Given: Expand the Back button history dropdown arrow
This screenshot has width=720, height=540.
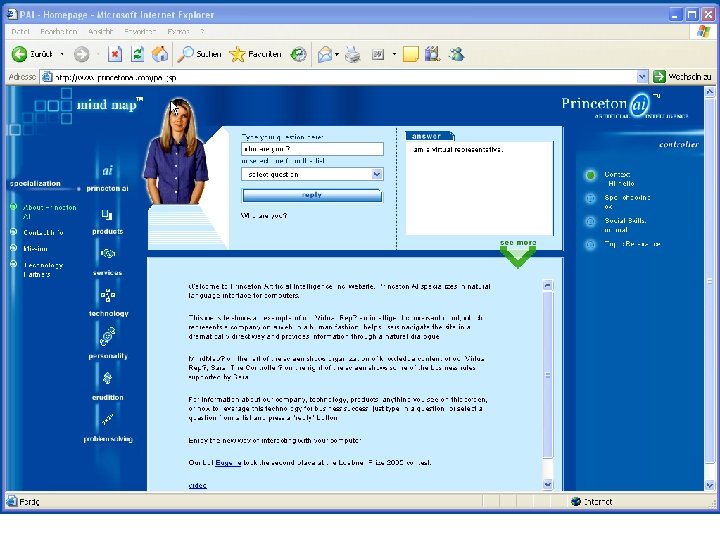Looking at the screenshot, I should (62, 54).
